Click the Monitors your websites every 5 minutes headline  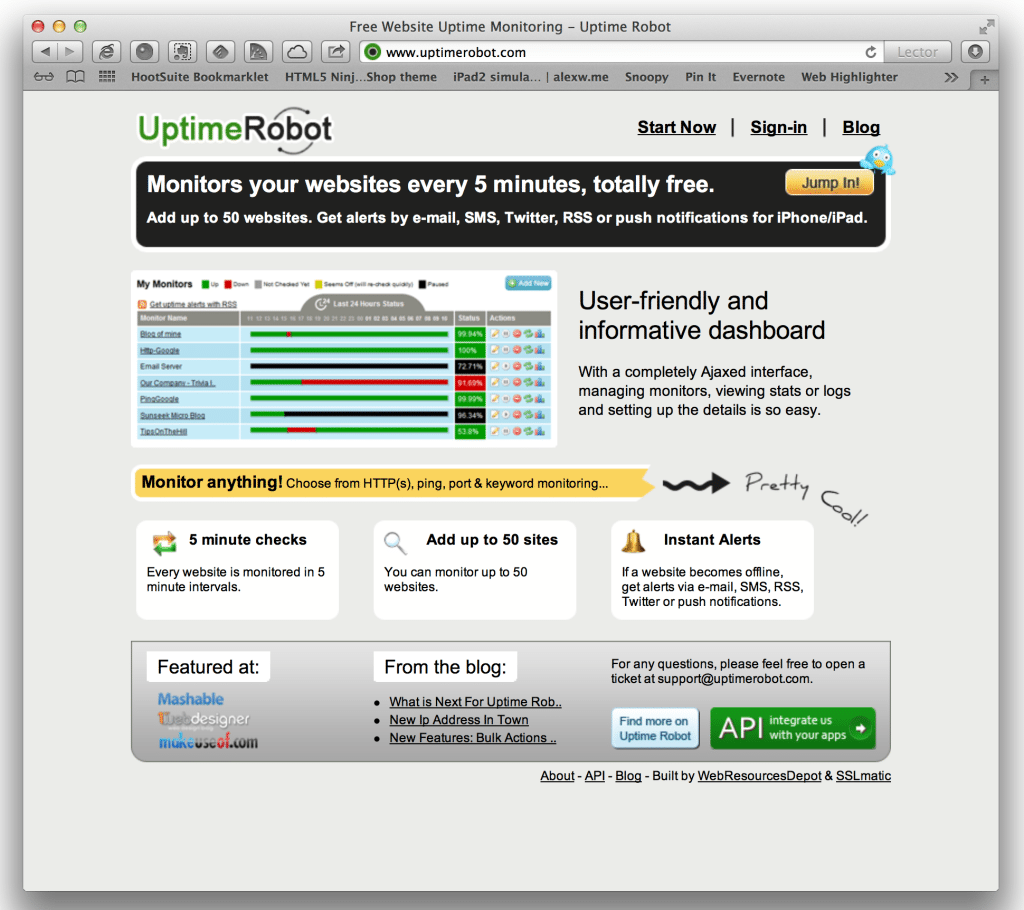(x=430, y=184)
